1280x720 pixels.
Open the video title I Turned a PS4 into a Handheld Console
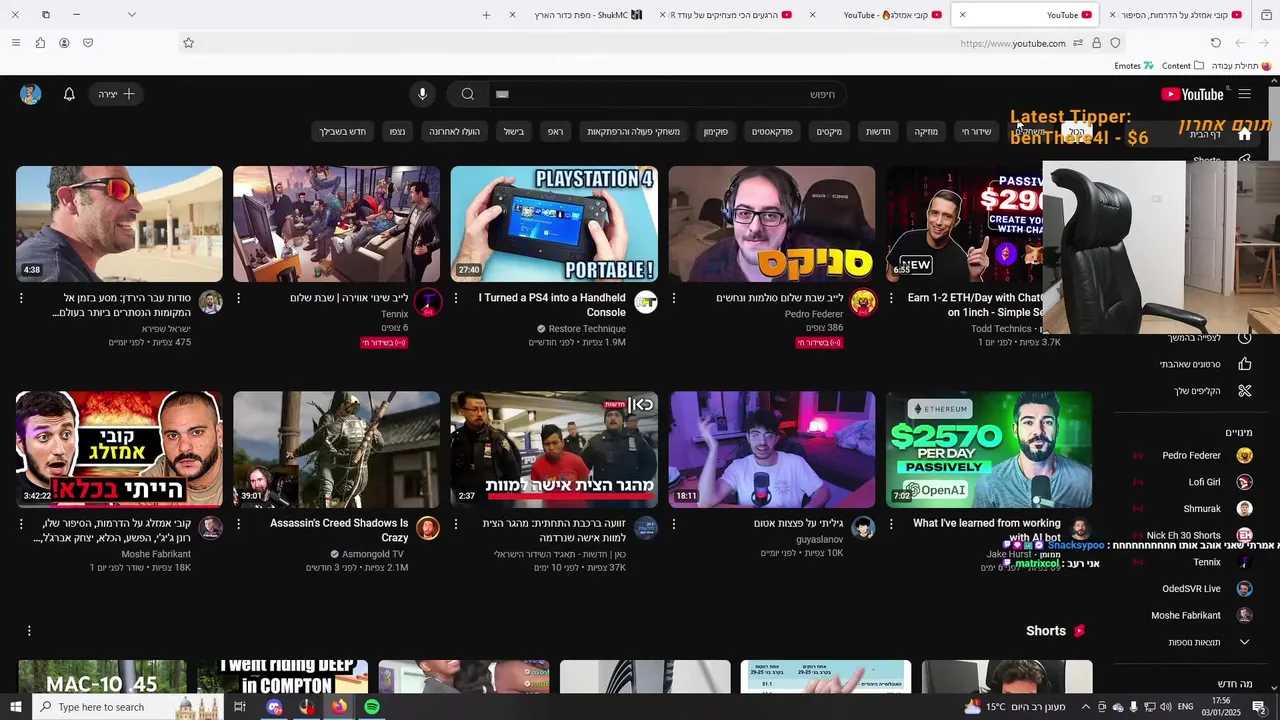(x=552, y=305)
